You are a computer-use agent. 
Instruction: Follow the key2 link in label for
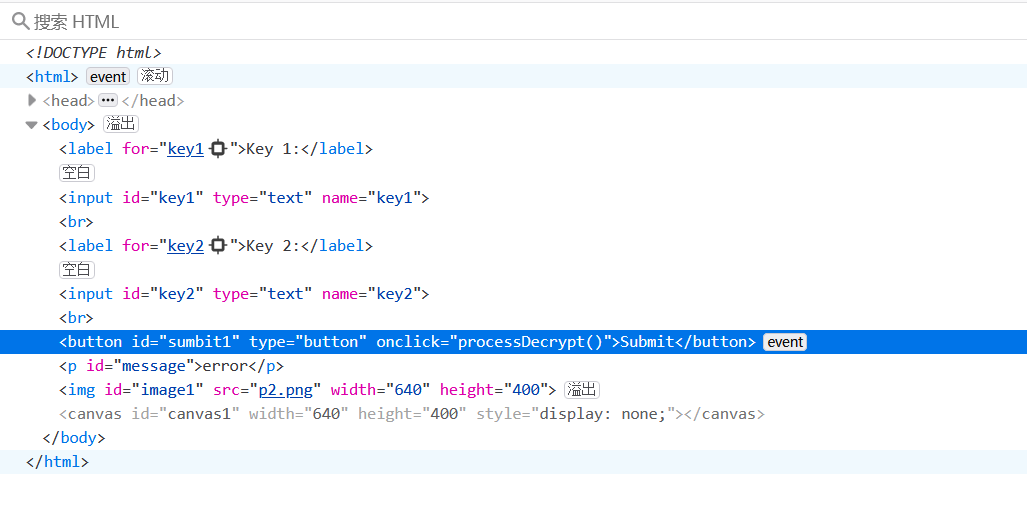185,246
